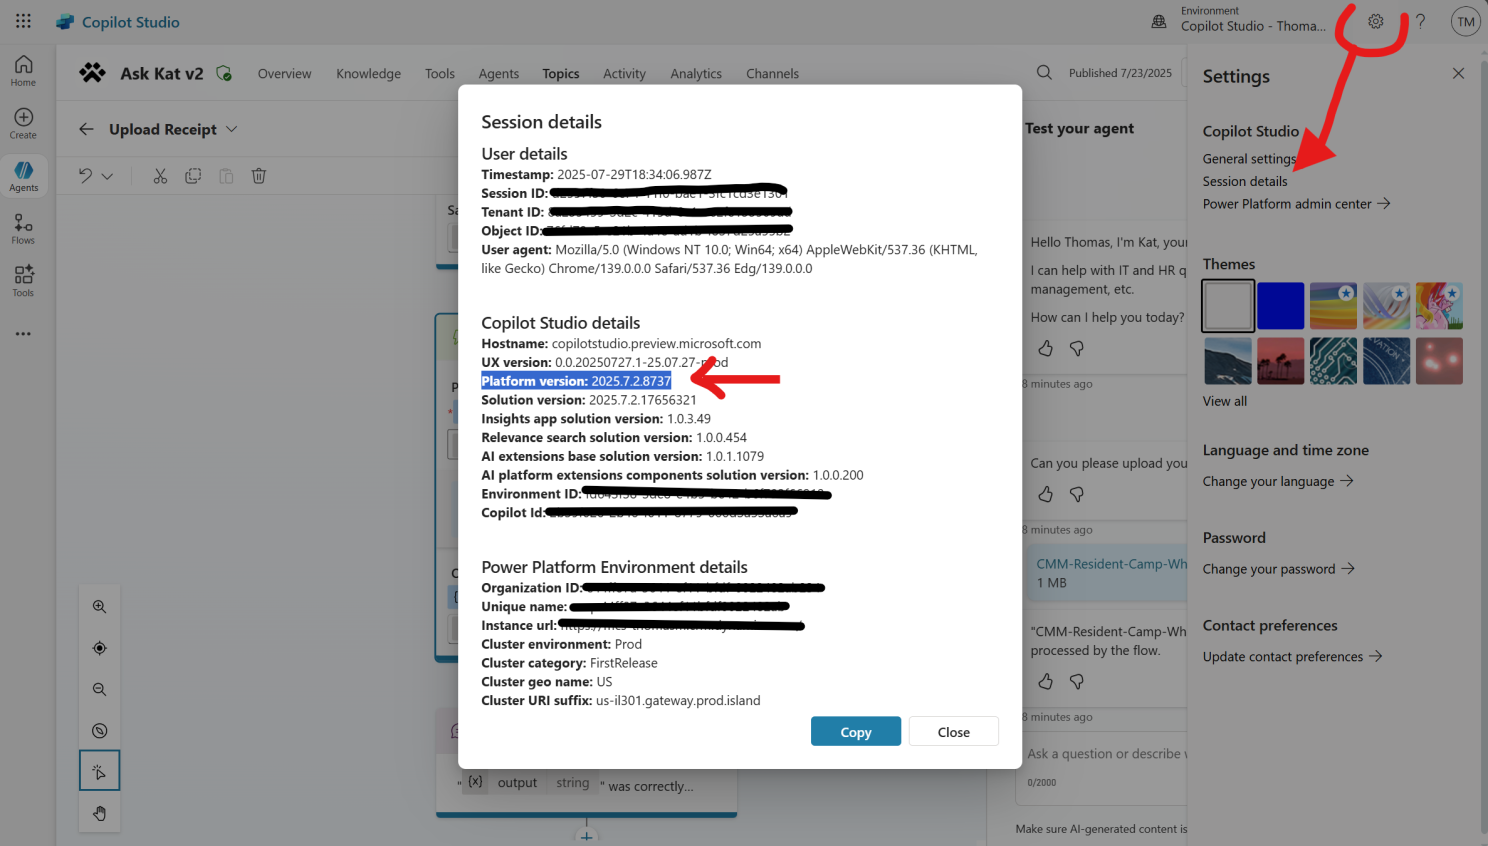Switch to the Knowledge tab

[x=368, y=74]
